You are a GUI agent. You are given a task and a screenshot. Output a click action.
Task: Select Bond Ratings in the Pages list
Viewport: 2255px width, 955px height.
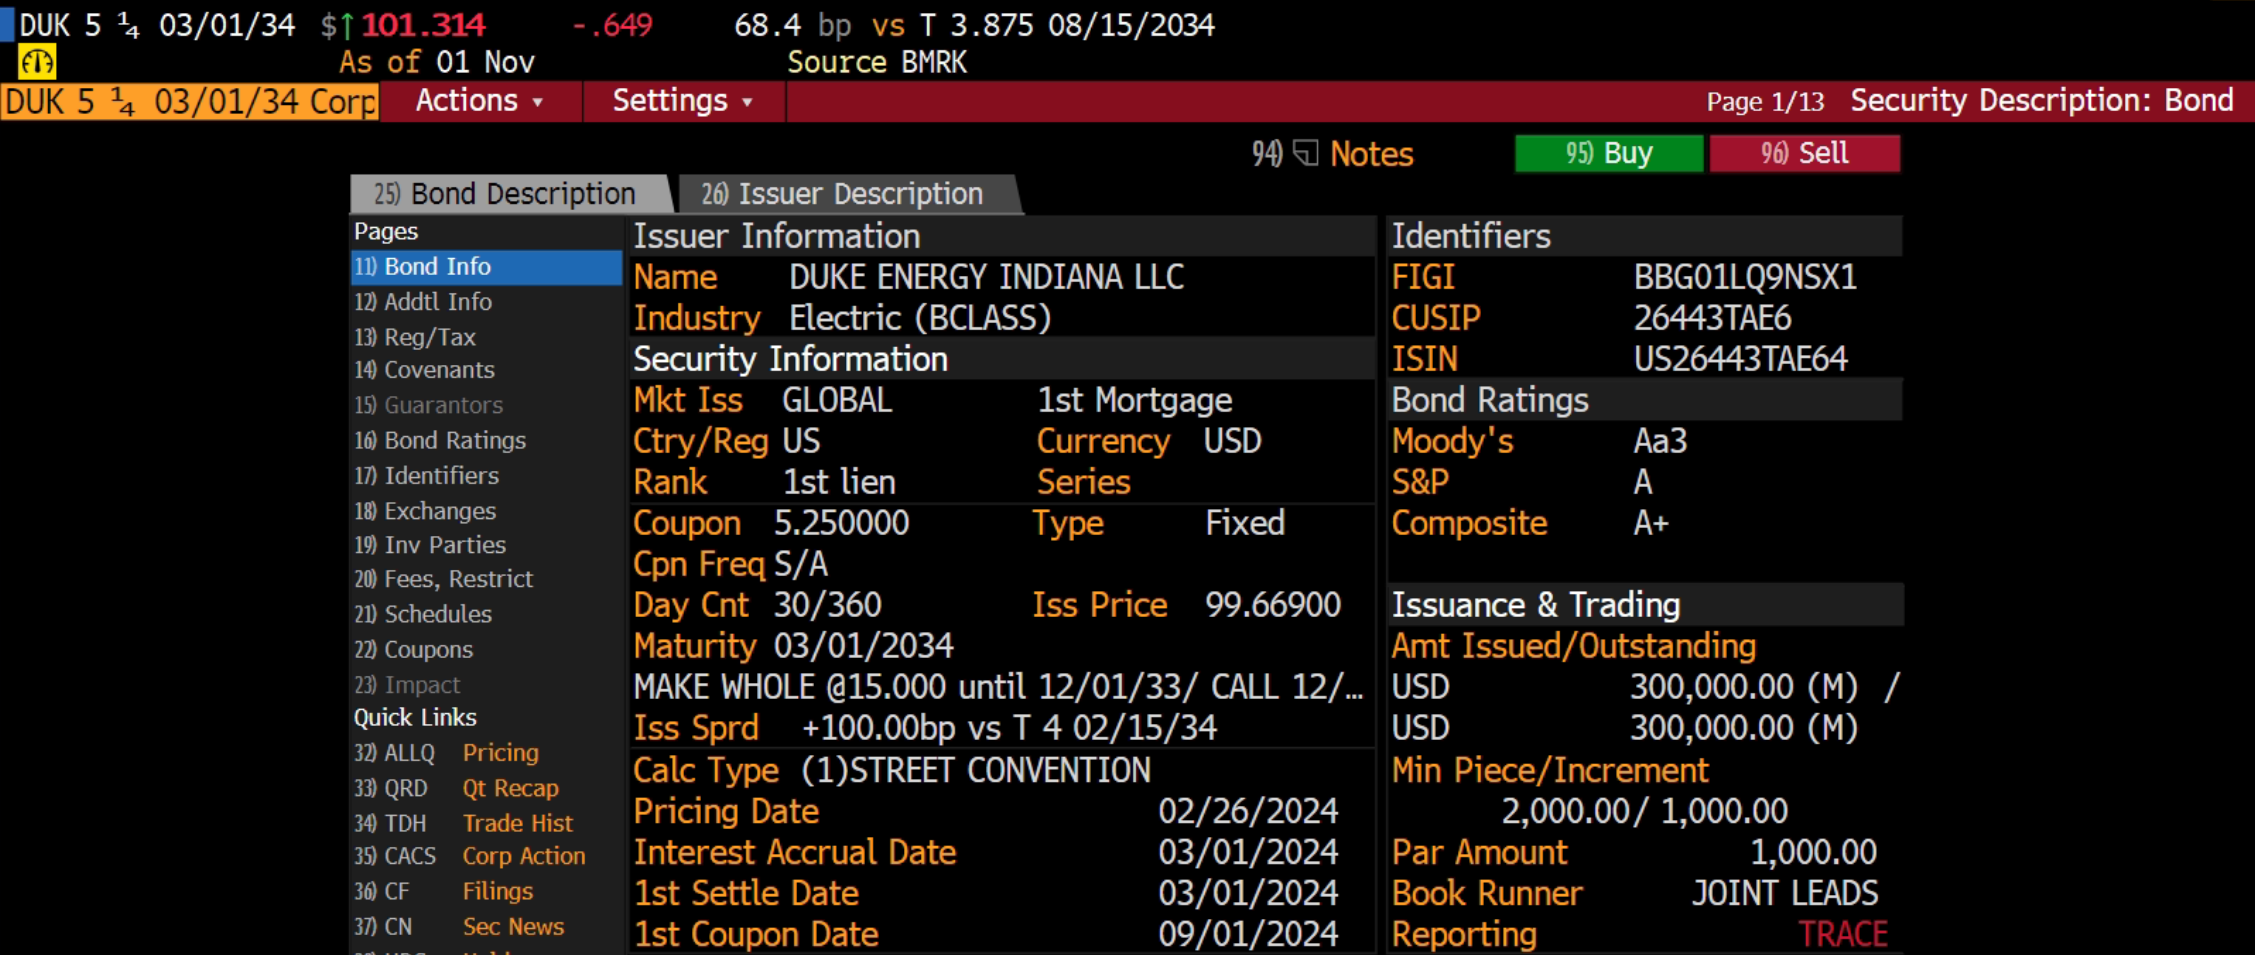(455, 441)
